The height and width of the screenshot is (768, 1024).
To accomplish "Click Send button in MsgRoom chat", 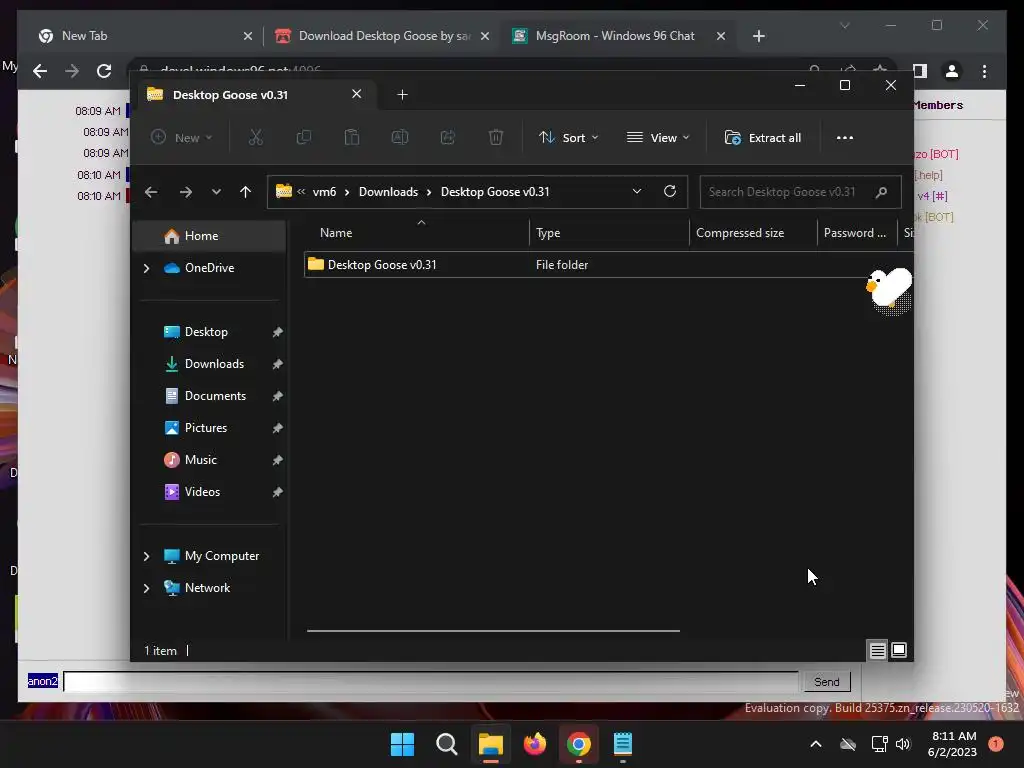I will point(826,681).
